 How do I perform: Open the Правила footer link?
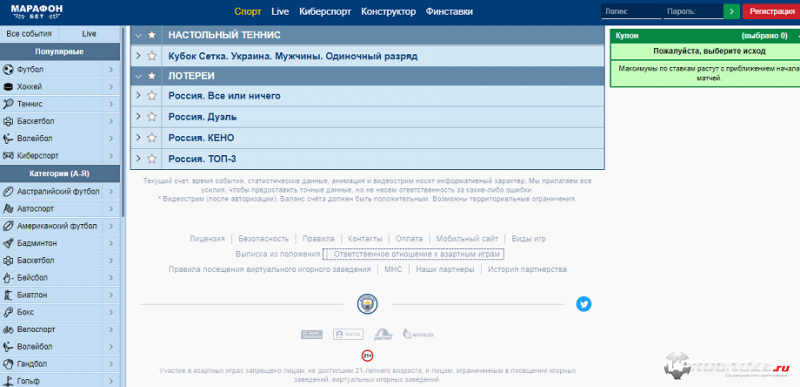click(318, 239)
